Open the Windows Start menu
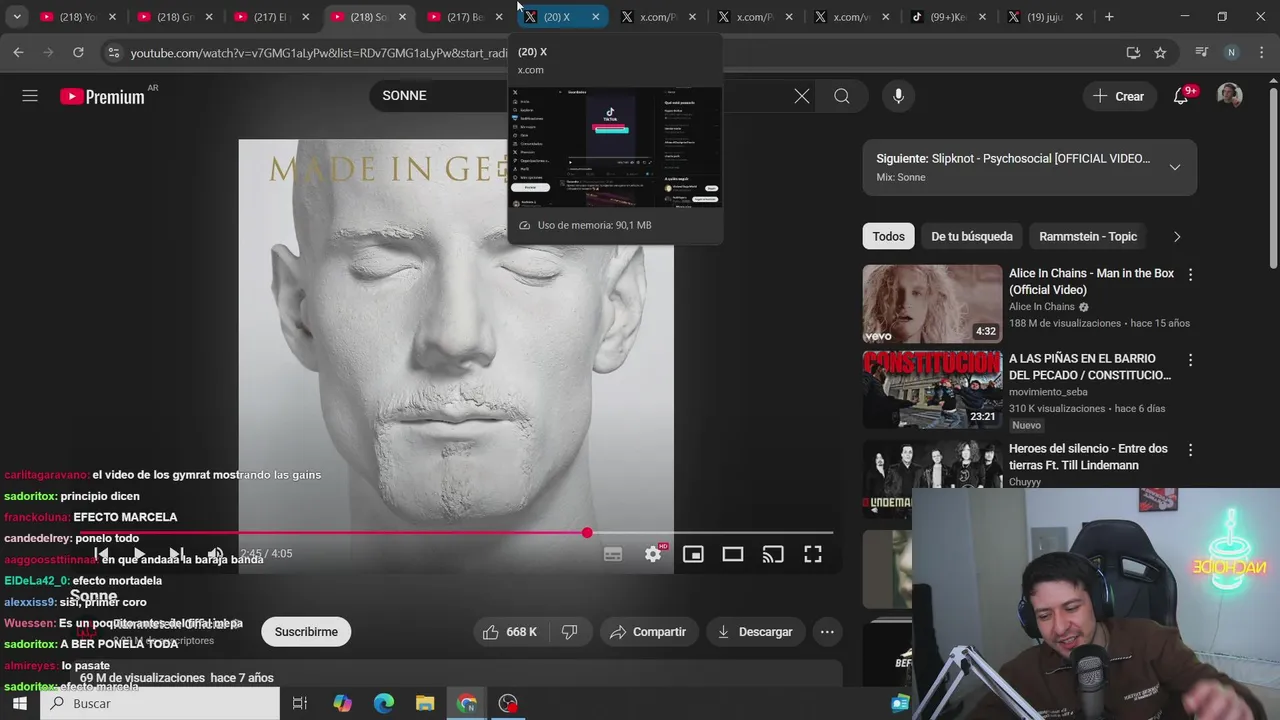 coord(19,704)
